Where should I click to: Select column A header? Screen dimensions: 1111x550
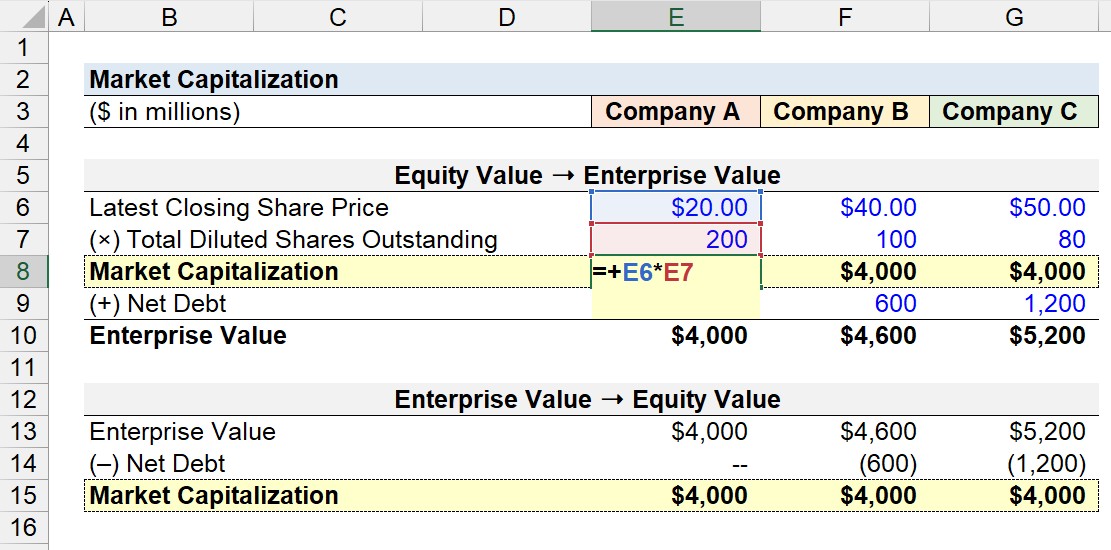point(67,16)
